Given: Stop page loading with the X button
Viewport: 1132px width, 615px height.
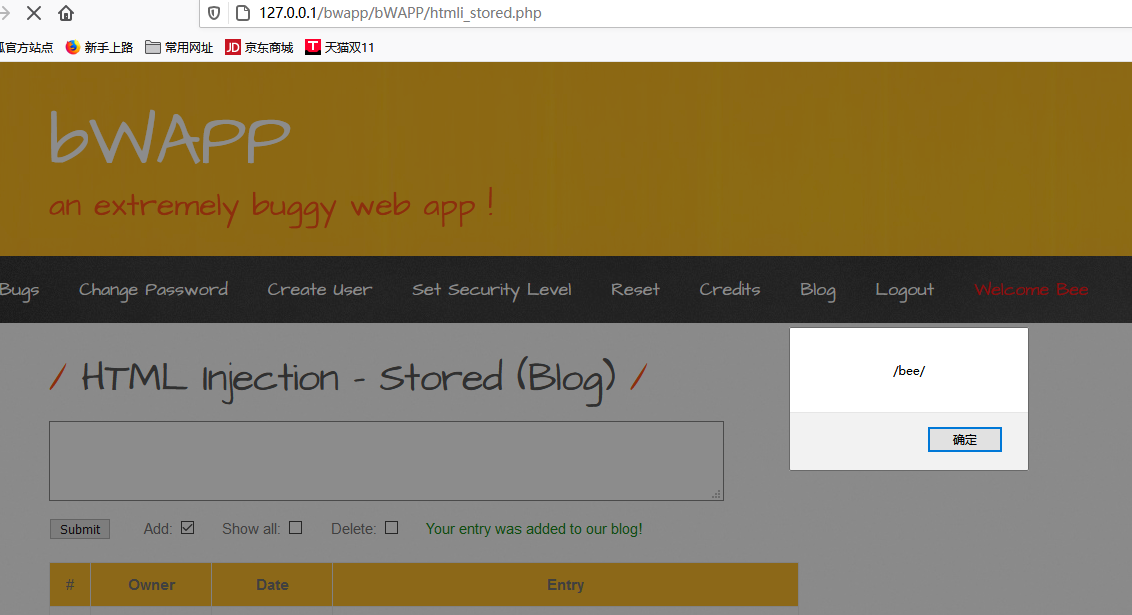Looking at the screenshot, I should 34,13.
